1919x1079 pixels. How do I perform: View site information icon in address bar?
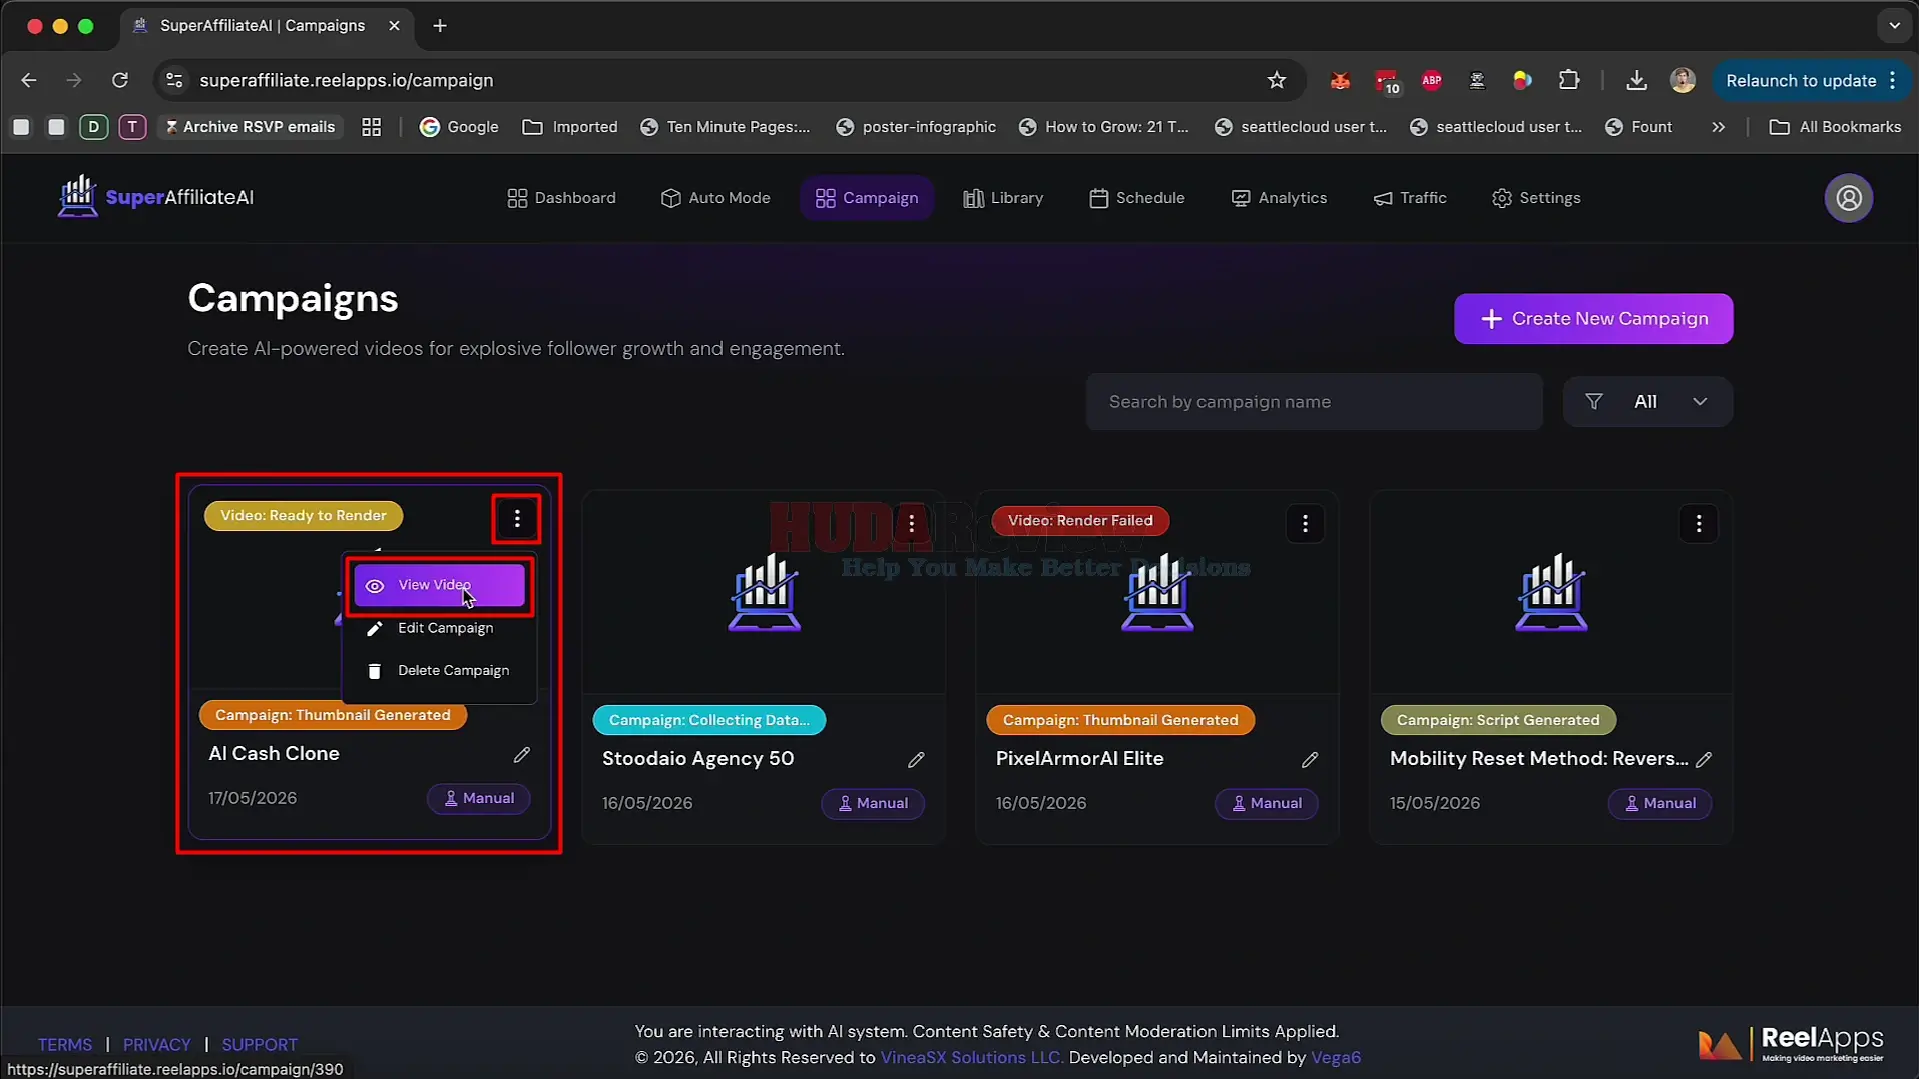pos(174,80)
